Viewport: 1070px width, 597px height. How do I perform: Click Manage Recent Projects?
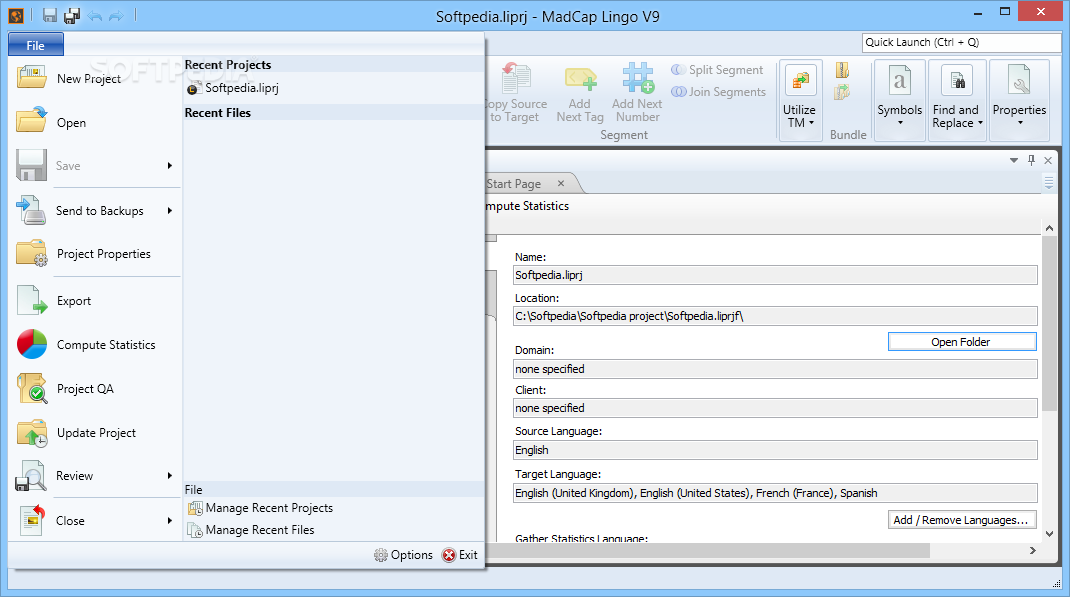[261, 508]
